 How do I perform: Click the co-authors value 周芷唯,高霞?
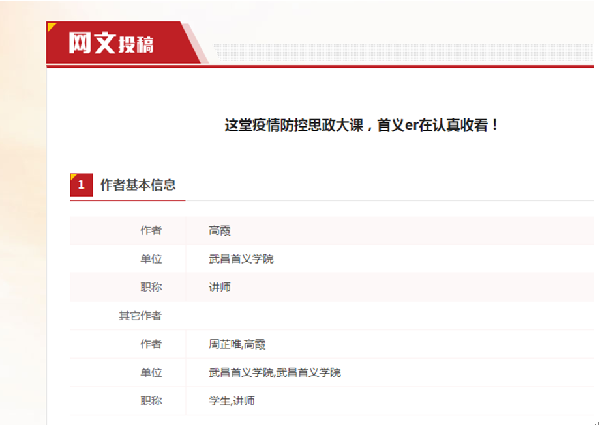(237, 344)
